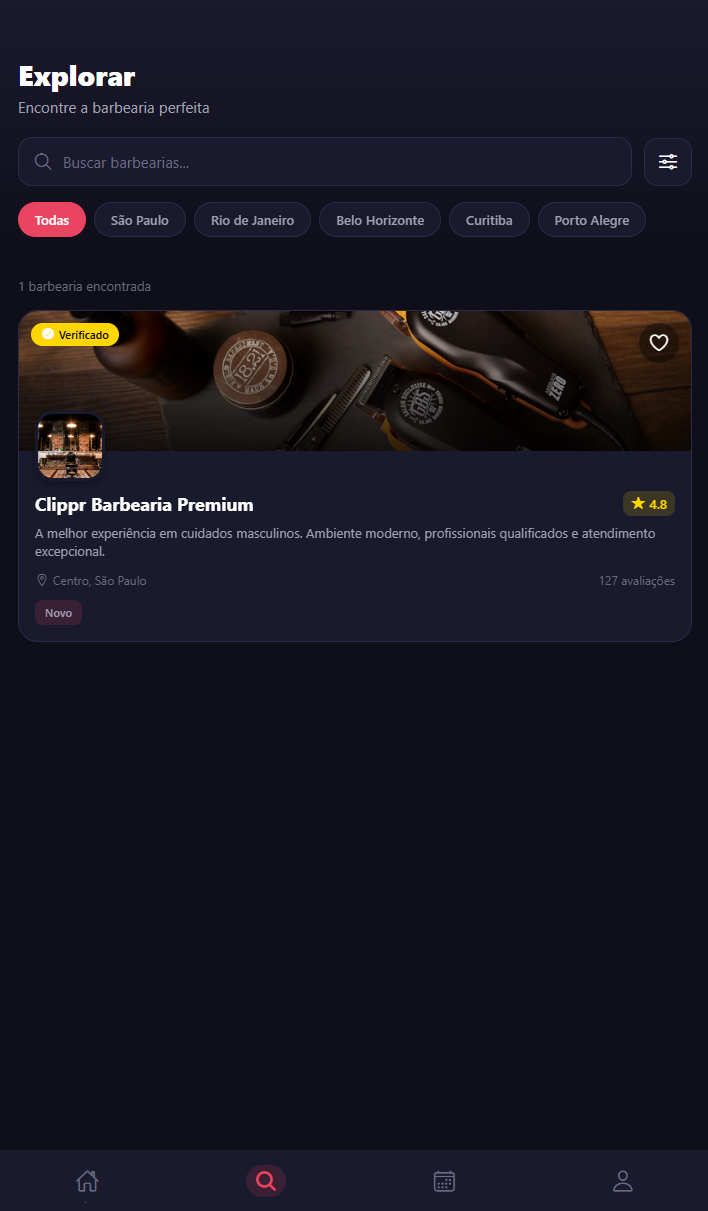
Task: Click the star rating 4.8 badge
Action: [x=649, y=504]
